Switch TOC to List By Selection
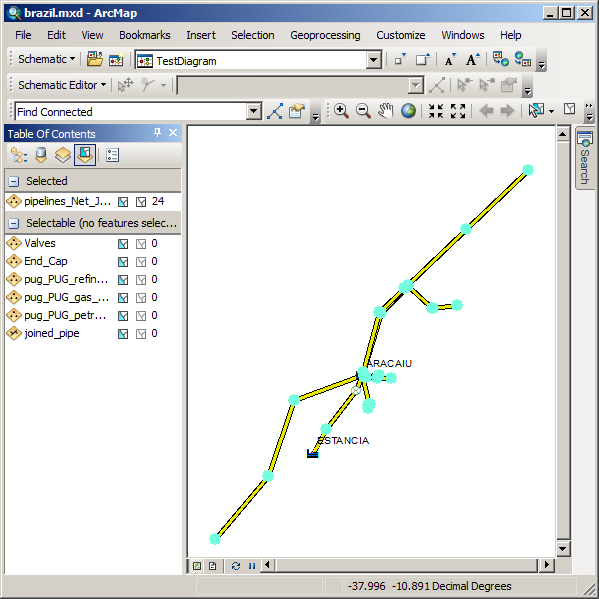The height and width of the screenshot is (599, 599). (85, 155)
